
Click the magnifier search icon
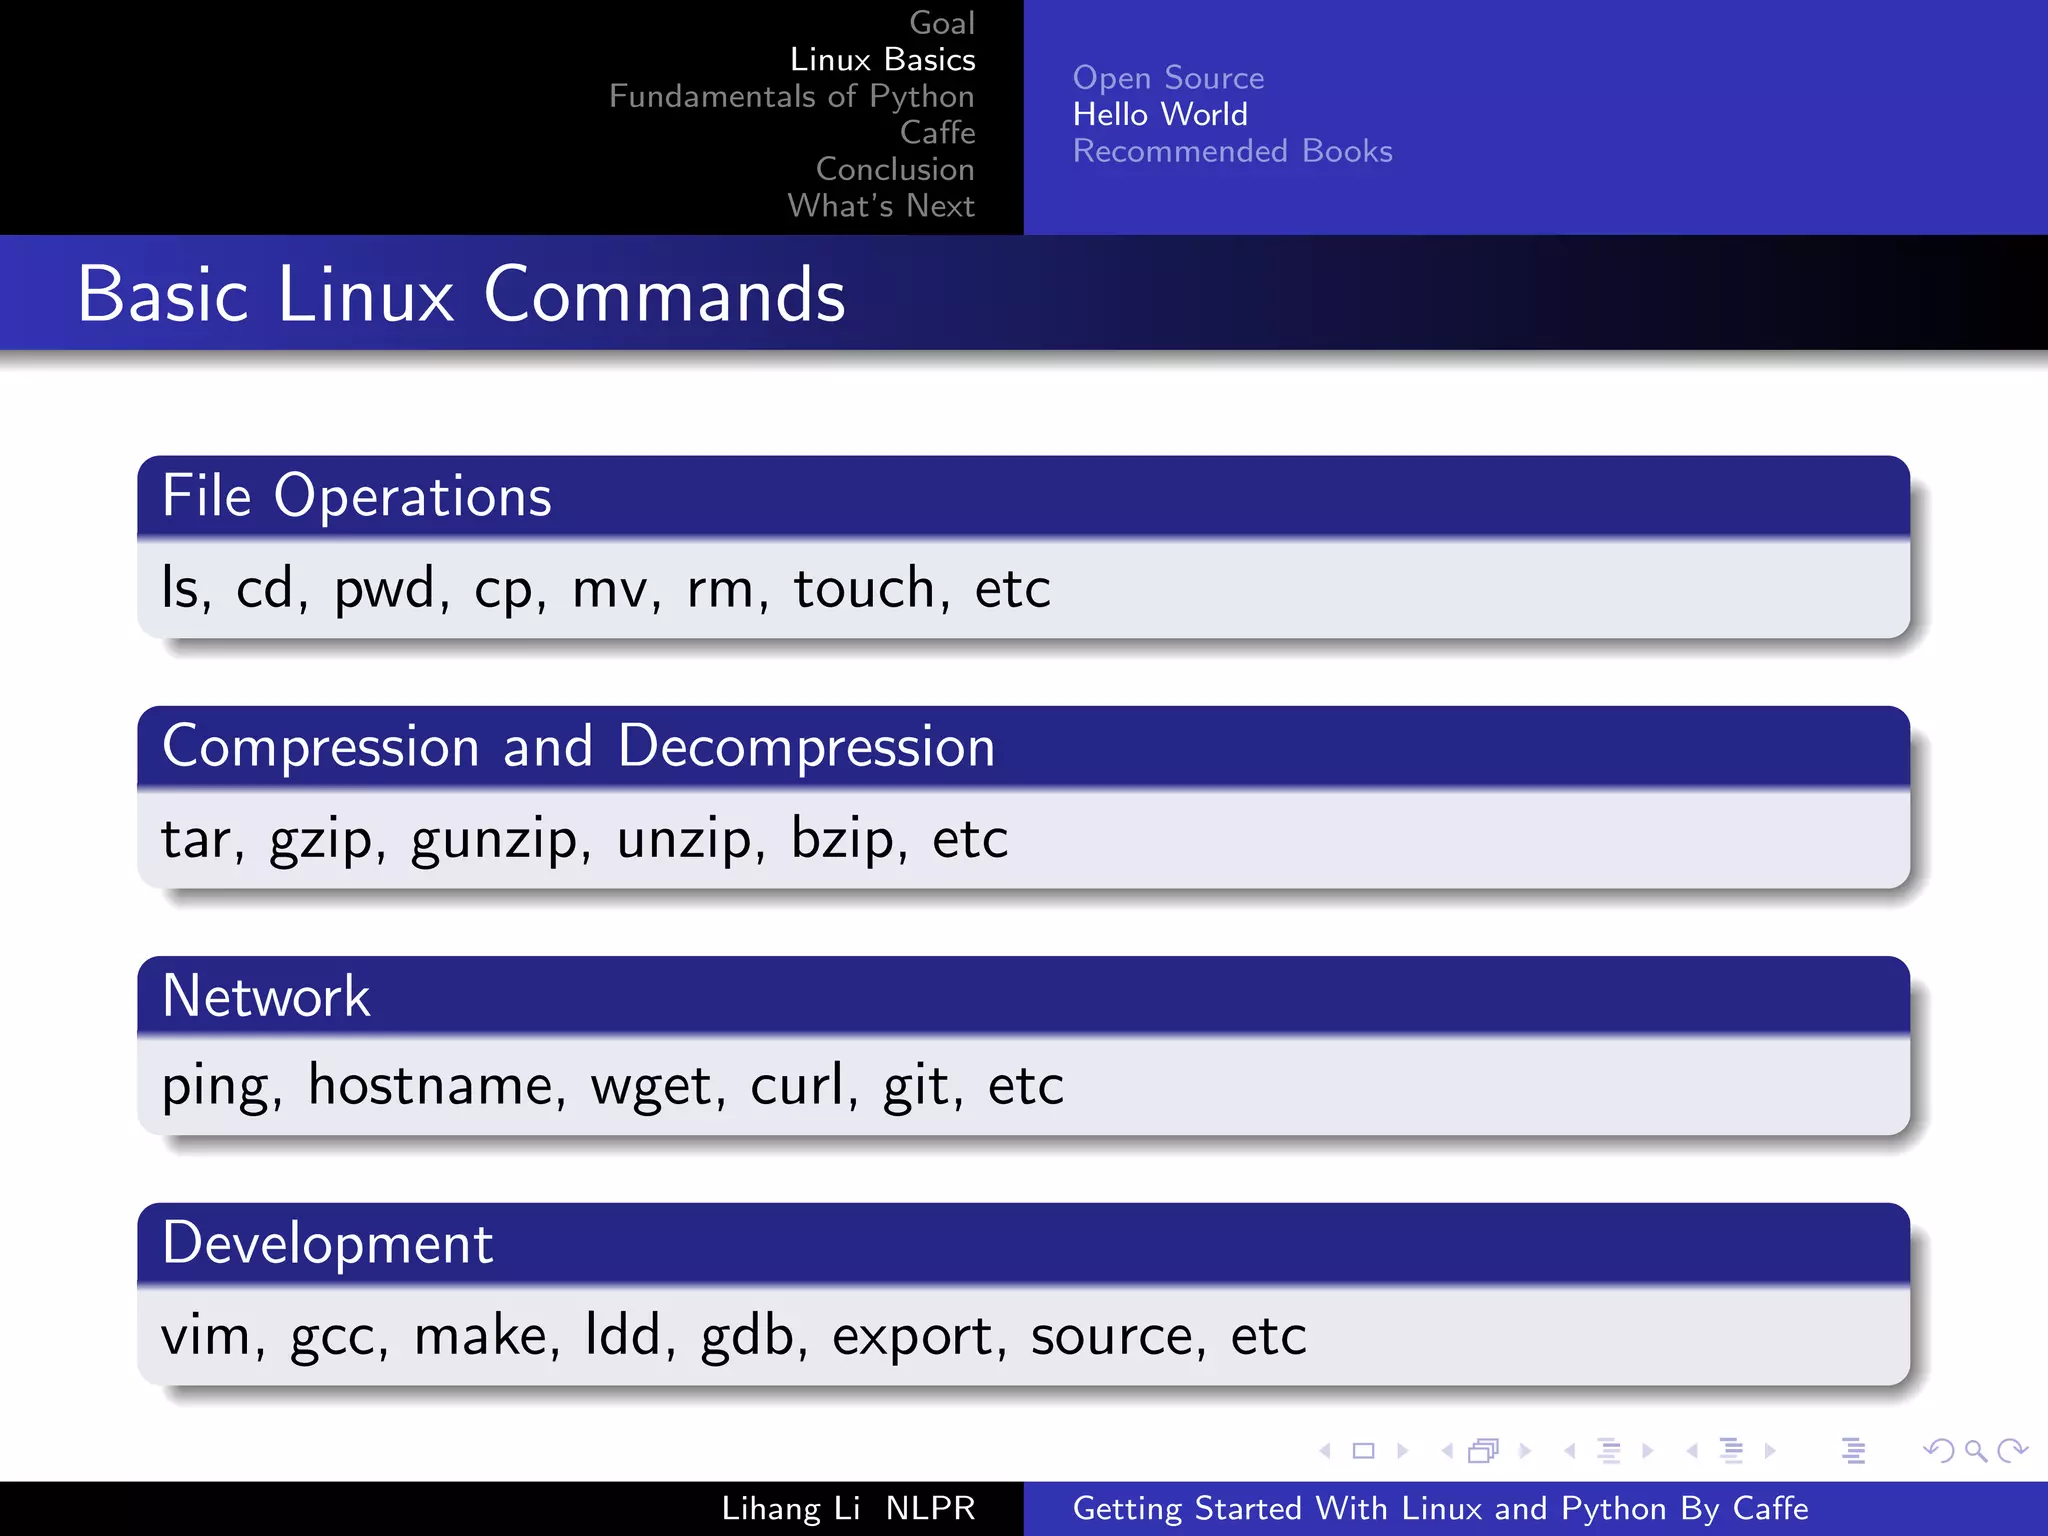[1976, 1451]
